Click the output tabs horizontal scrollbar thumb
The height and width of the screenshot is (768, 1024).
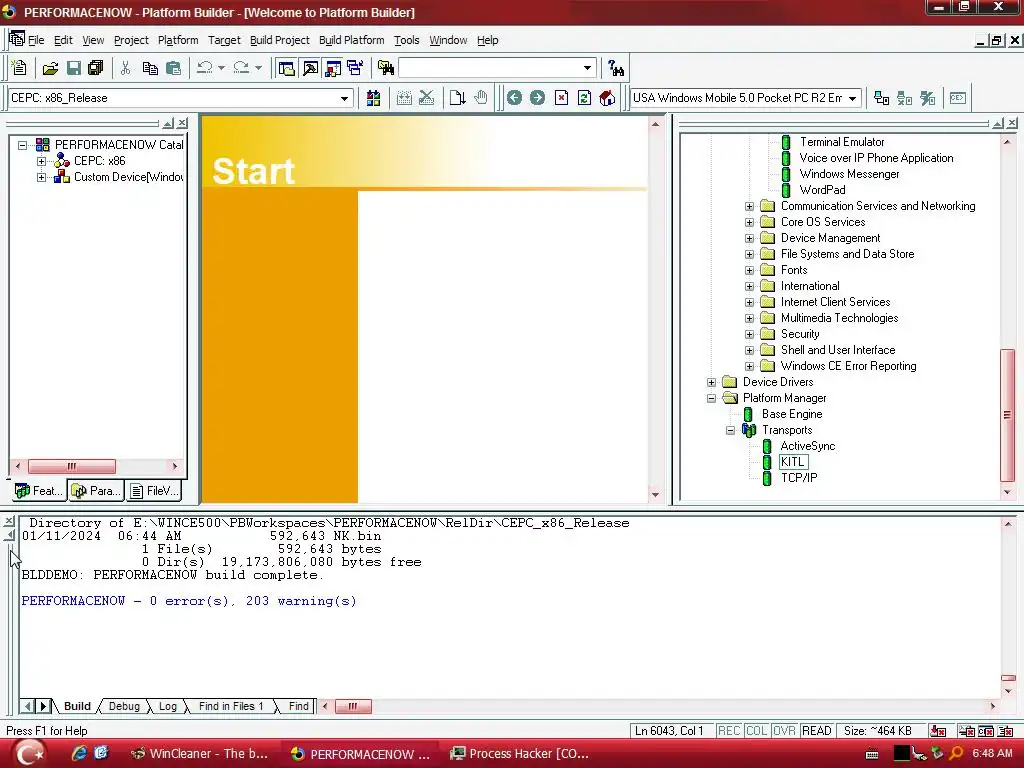click(353, 706)
